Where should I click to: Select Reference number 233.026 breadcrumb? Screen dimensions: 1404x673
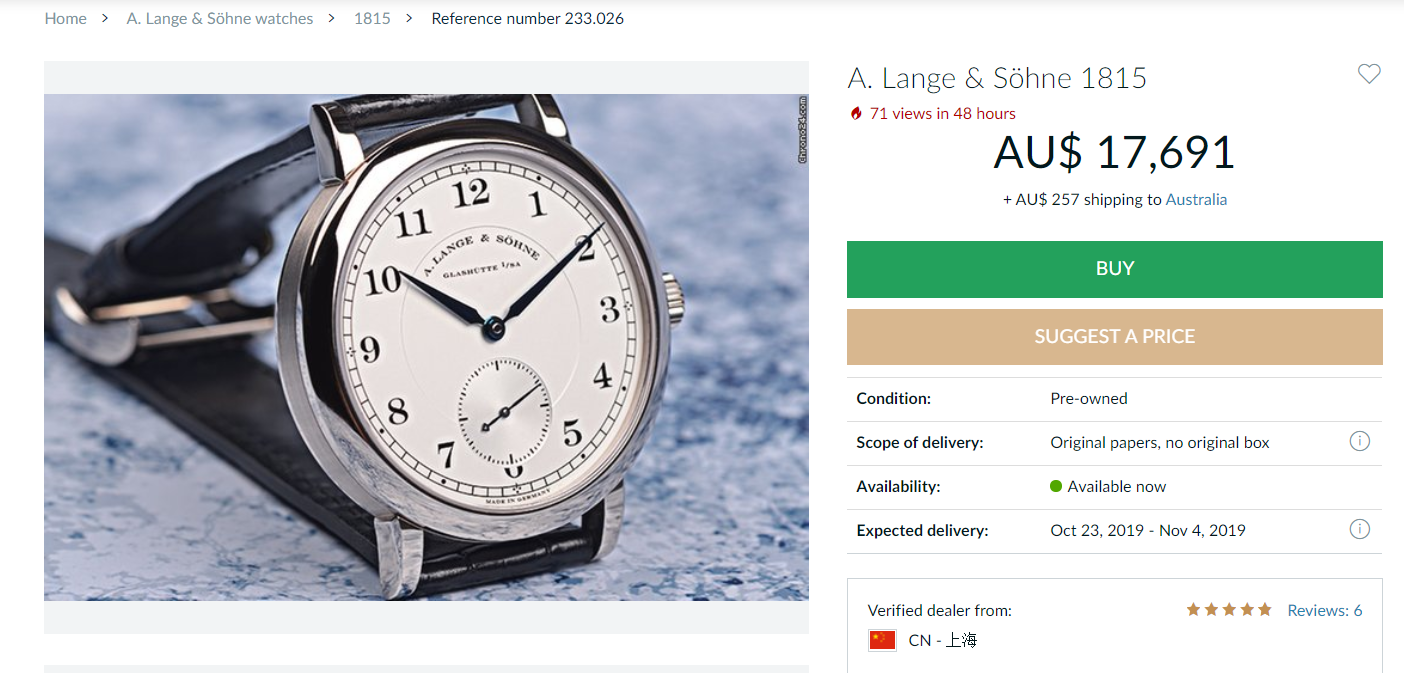(527, 18)
